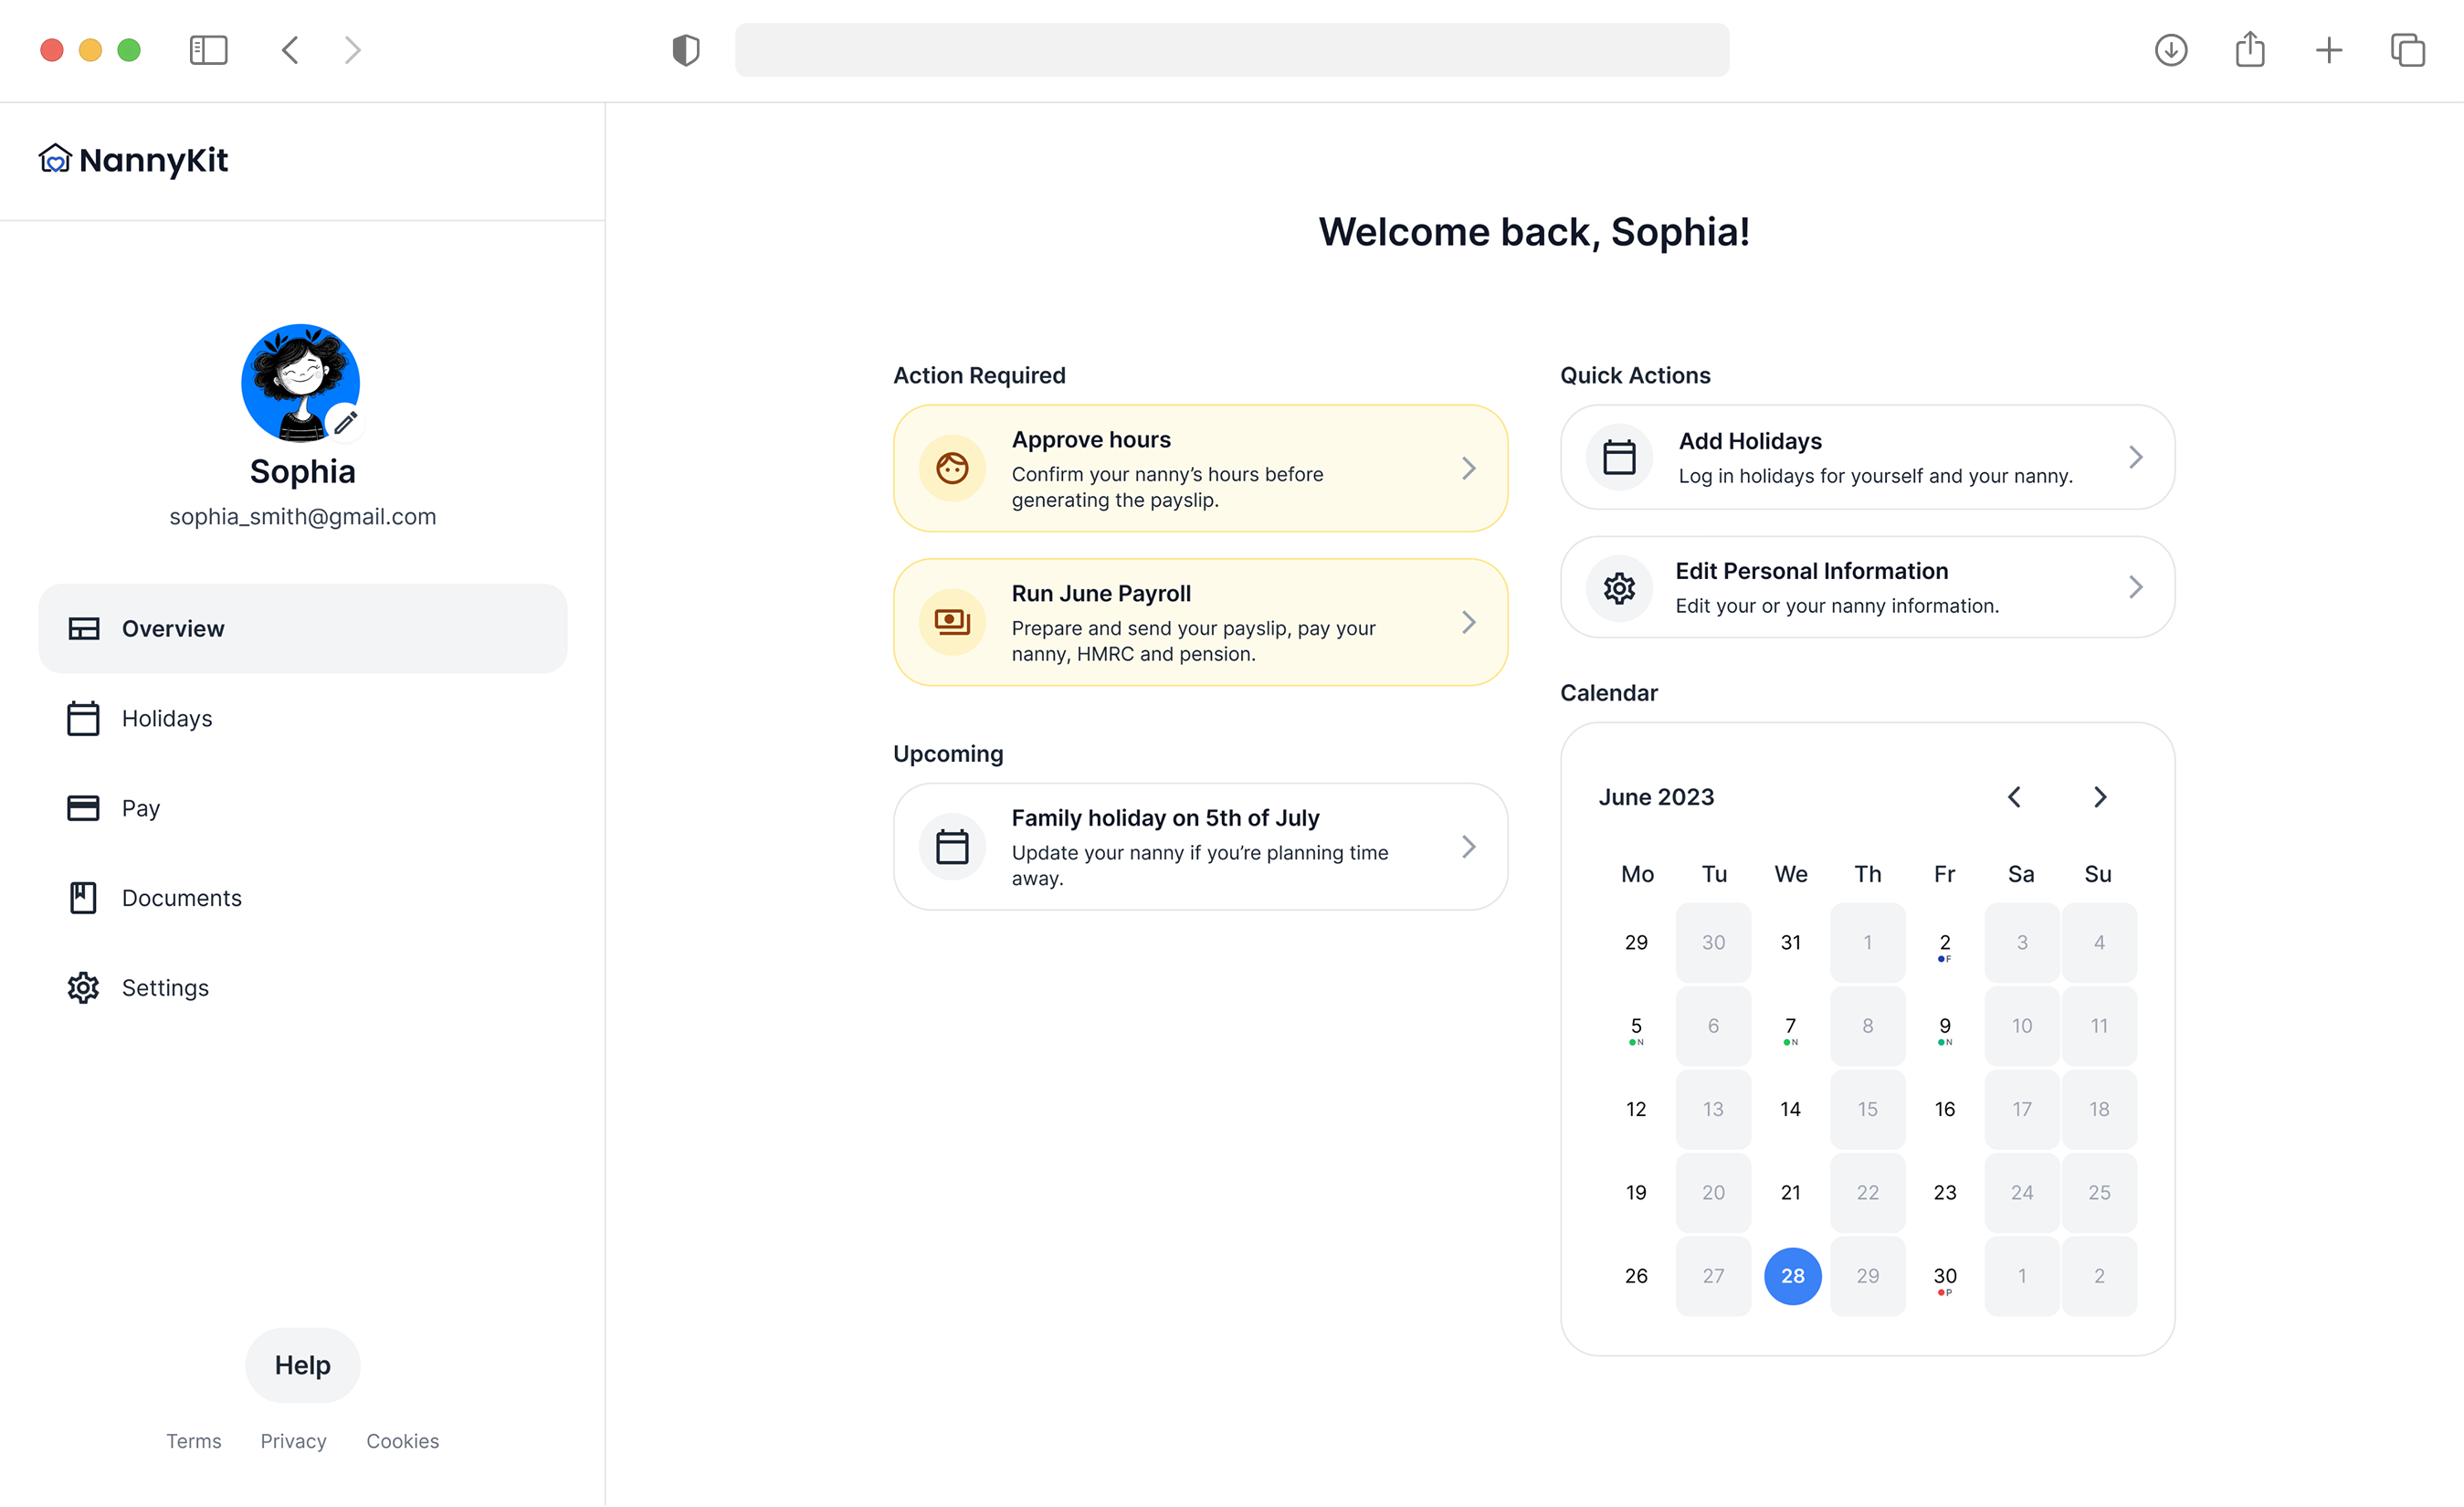Click the privacy shield icon
The image size is (2464, 1507).
click(686, 50)
